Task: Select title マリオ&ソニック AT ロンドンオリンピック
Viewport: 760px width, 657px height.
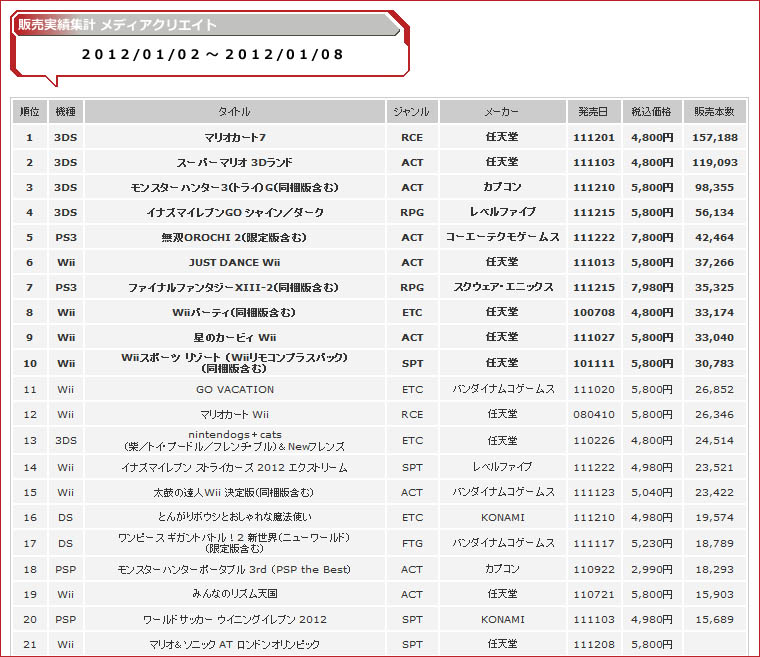Action: pos(235,644)
